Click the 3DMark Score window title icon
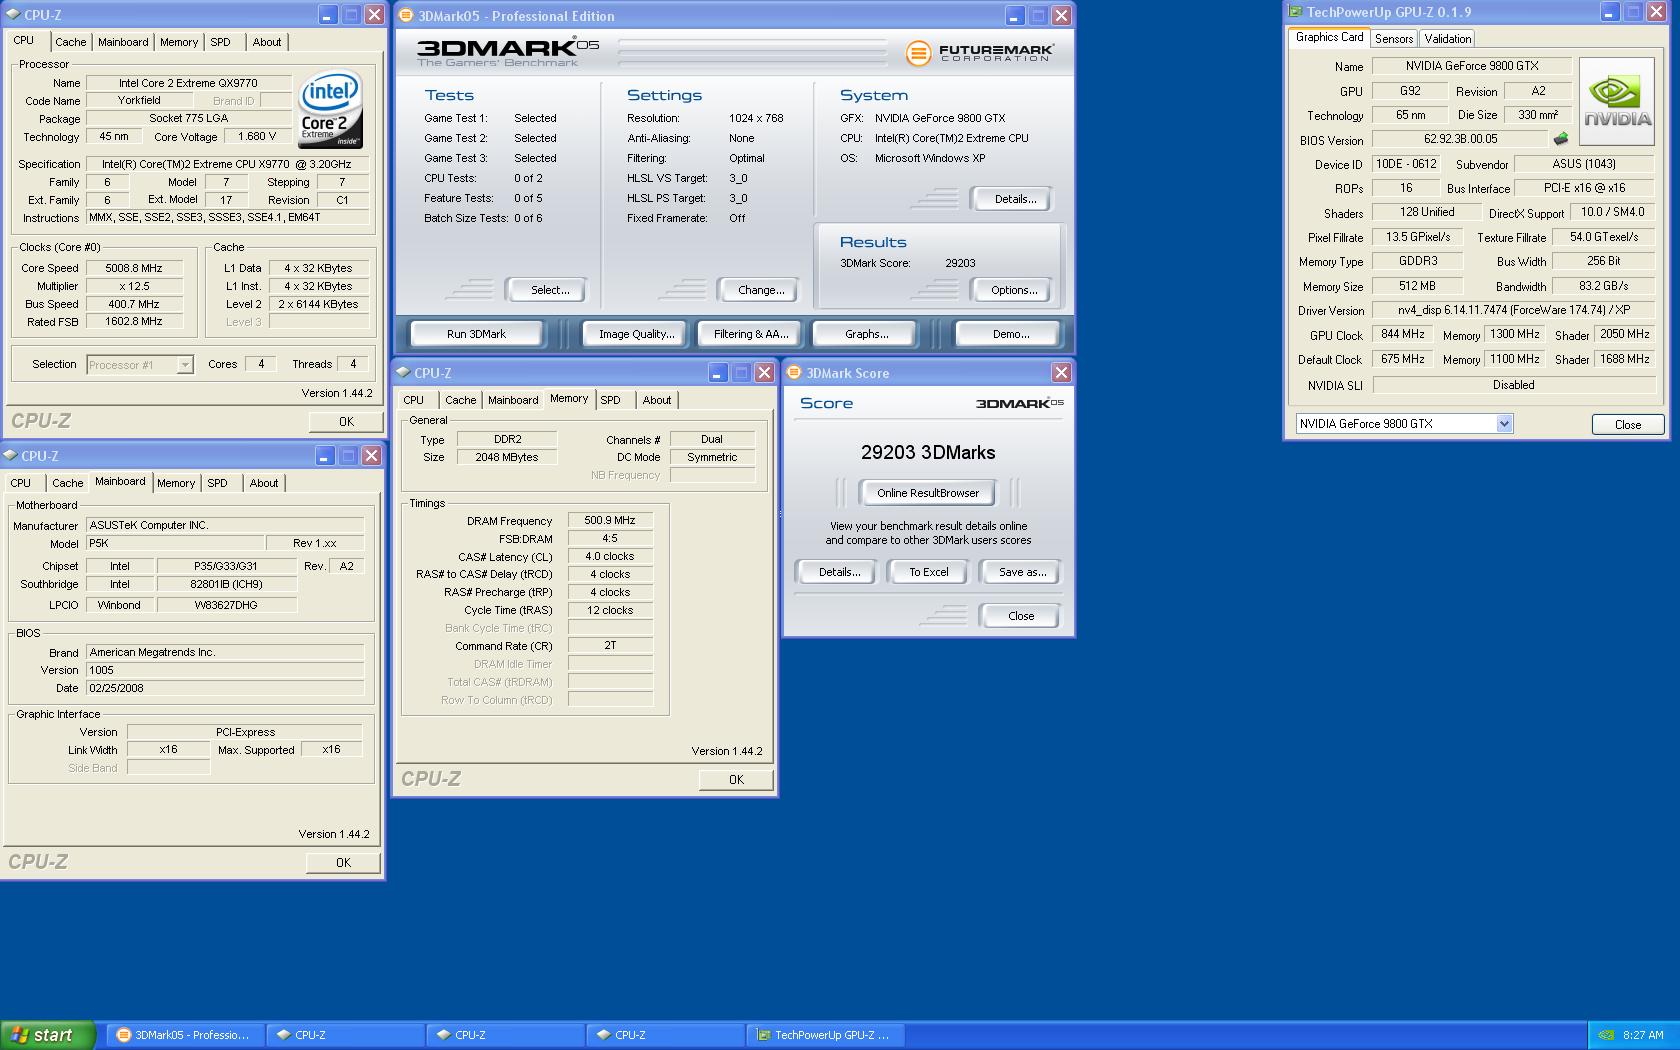Viewport: 1680px width, 1050px height. pyautogui.click(x=794, y=372)
